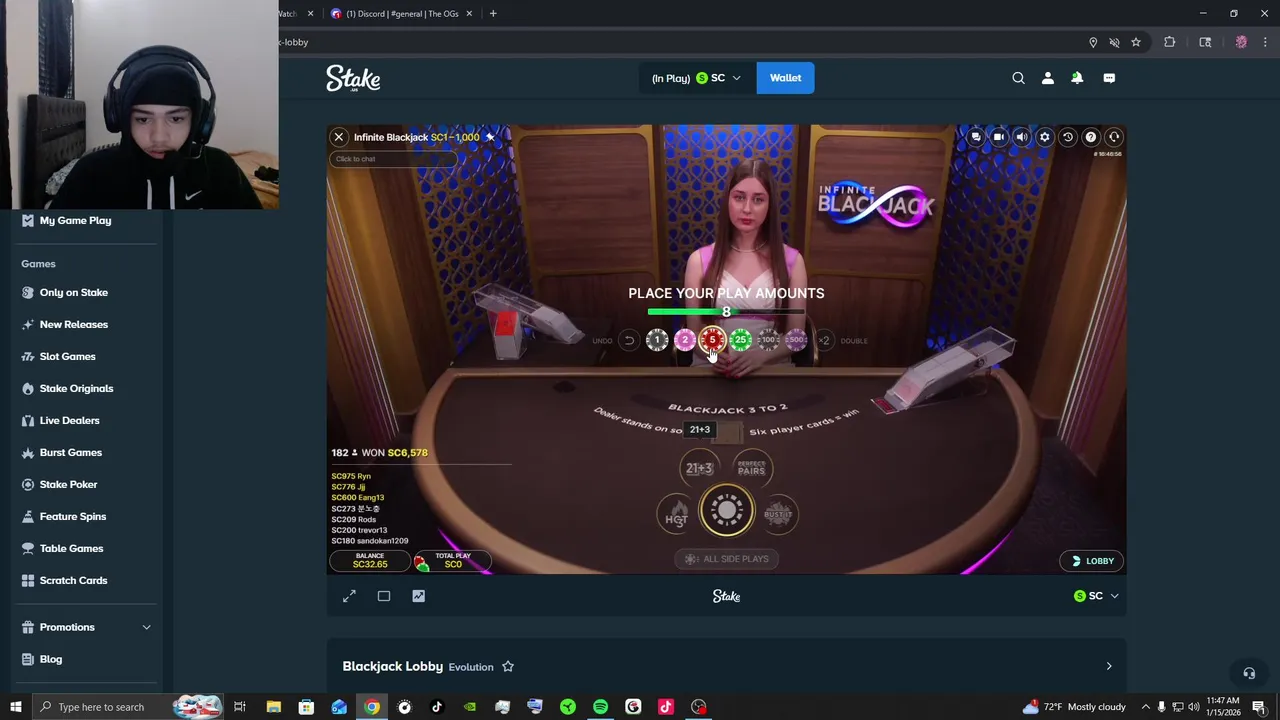Open game history clock icon

1068,137
